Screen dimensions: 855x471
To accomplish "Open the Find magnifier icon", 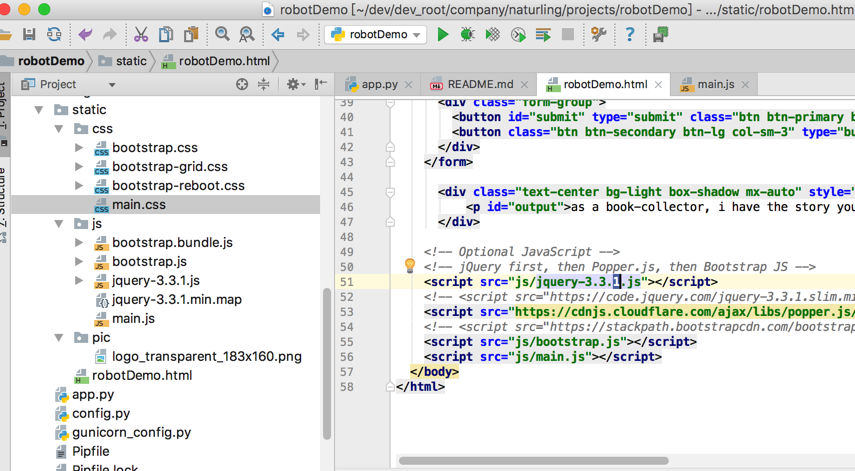I will 222,35.
